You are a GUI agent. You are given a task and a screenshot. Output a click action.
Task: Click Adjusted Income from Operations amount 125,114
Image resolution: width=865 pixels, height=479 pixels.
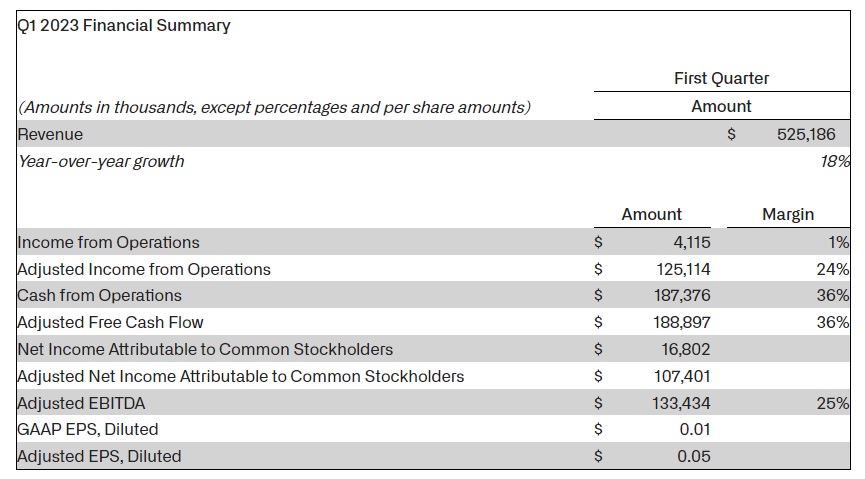(x=683, y=269)
